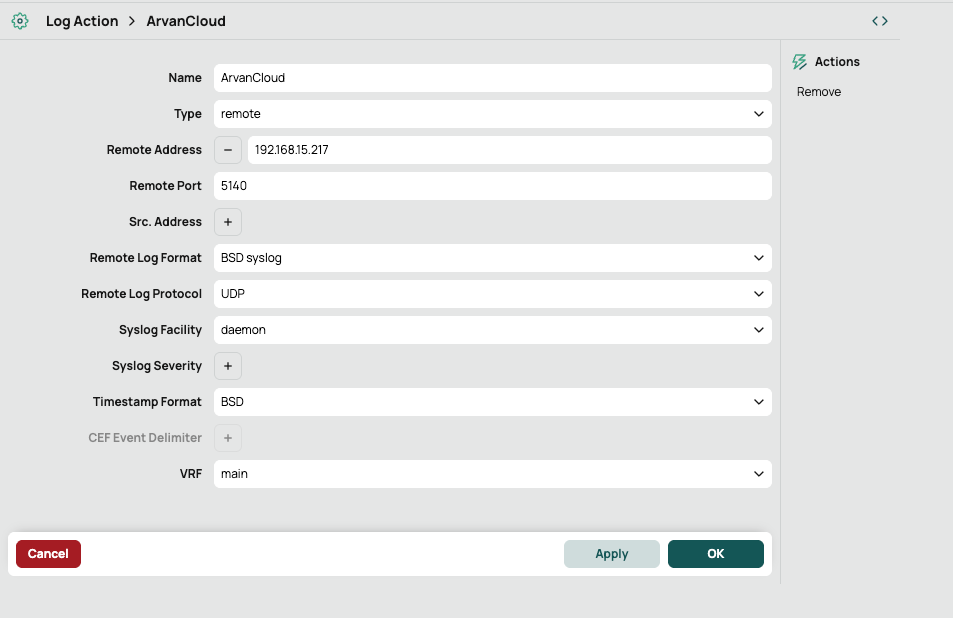Add a Syslog Severity value
The height and width of the screenshot is (618, 953).
[228, 366]
